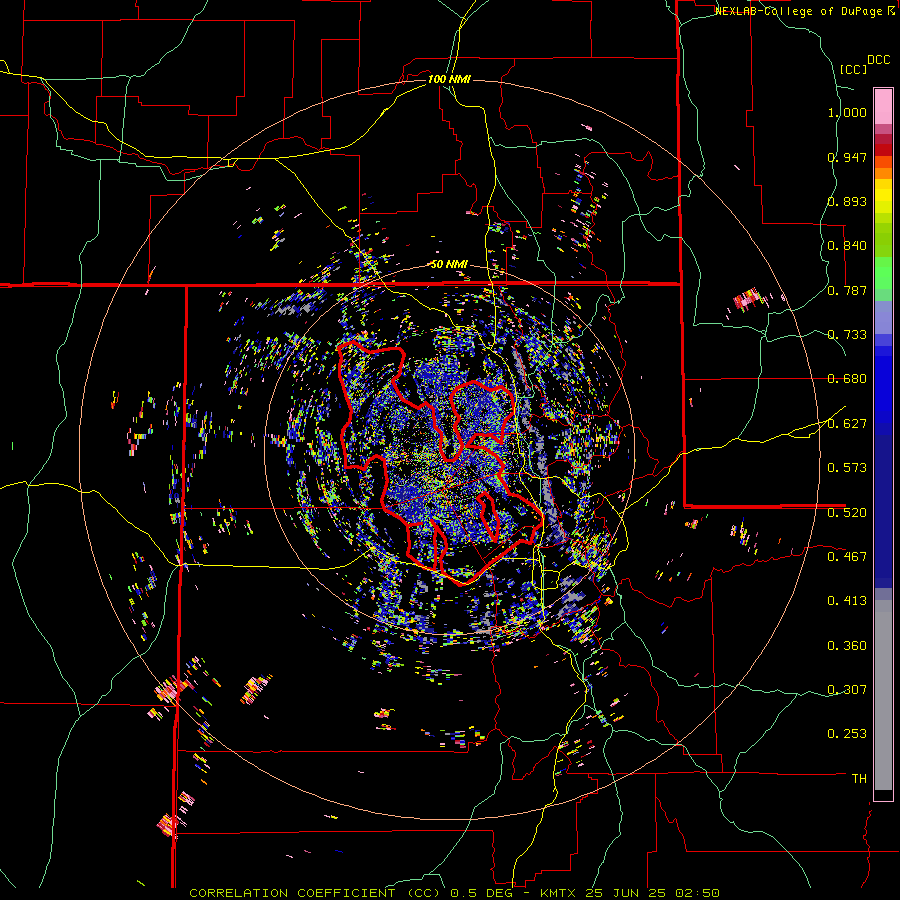This screenshot has height=900, width=900.
Task: Click the KMTX radar site identifier
Action: [x=560, y=893]
